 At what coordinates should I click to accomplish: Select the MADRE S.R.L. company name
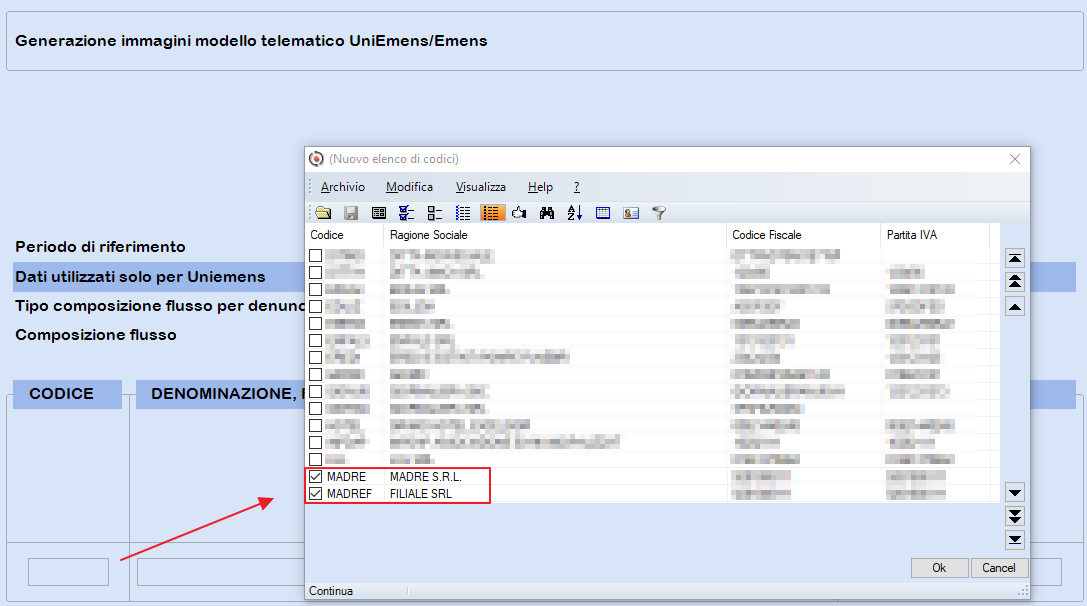(x=426, y=477)
